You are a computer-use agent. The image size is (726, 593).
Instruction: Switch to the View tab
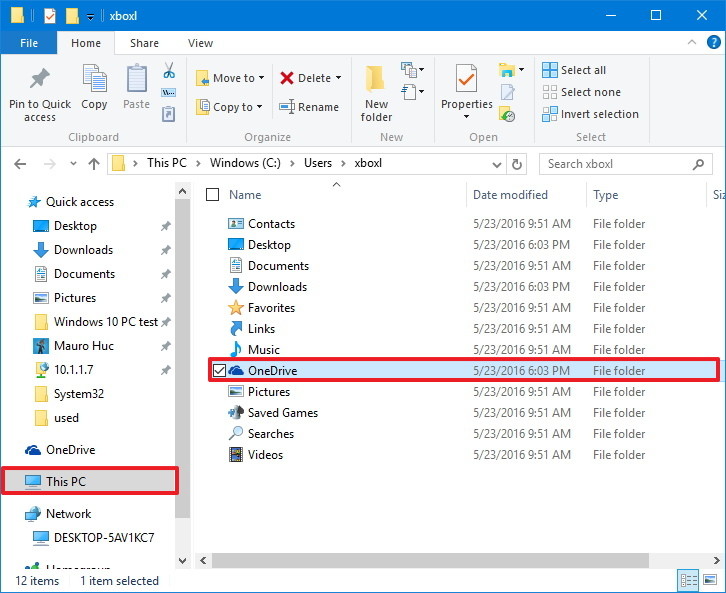pos(200,43)
